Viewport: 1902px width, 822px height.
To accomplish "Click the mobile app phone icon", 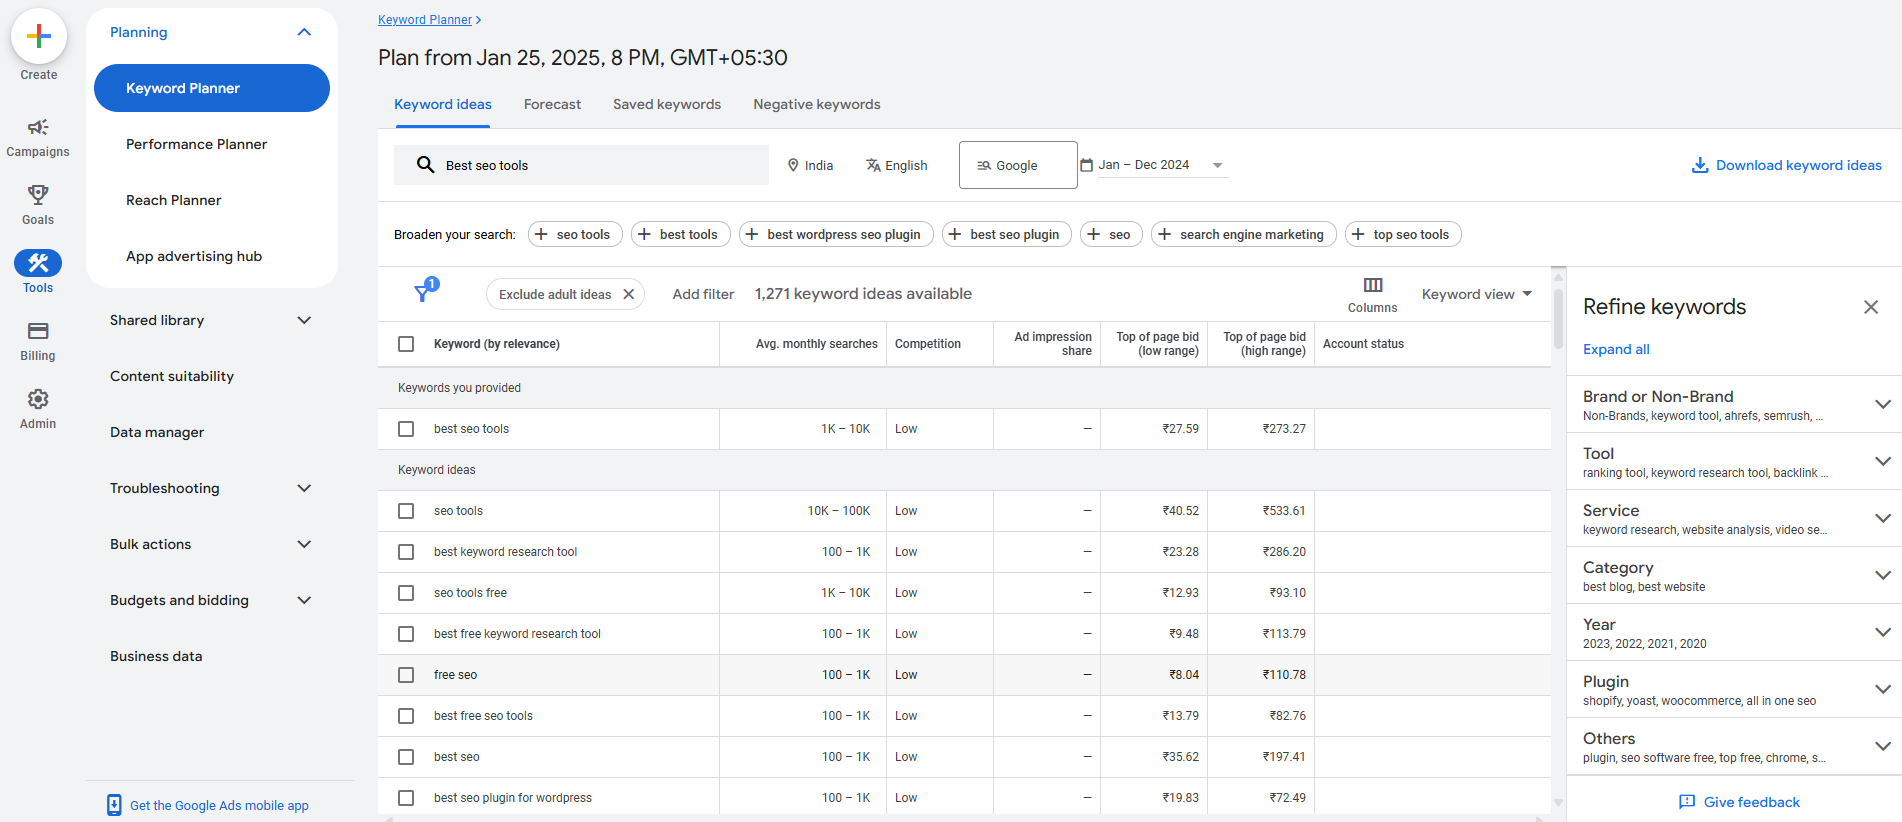I will pos(114,805).
